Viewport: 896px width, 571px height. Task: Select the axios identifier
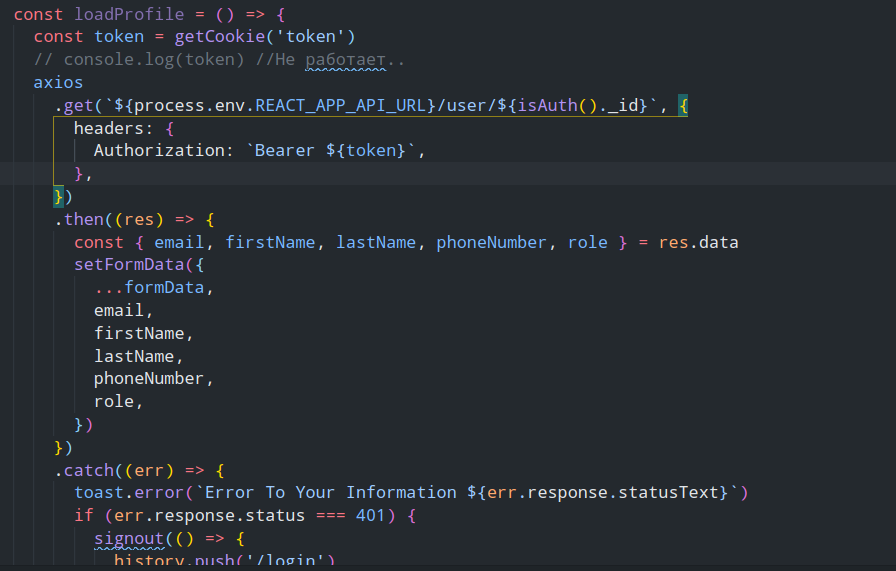(58, 82)
